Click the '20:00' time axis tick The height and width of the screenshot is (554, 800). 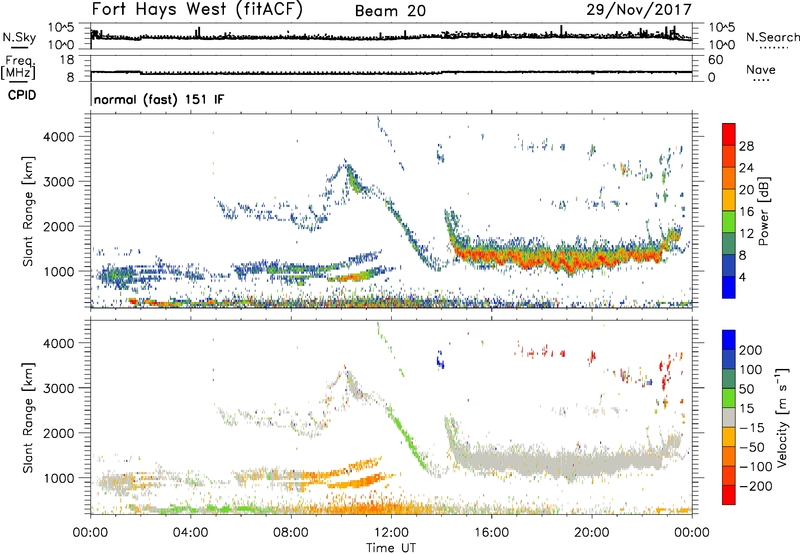click(x=591, y=533)
